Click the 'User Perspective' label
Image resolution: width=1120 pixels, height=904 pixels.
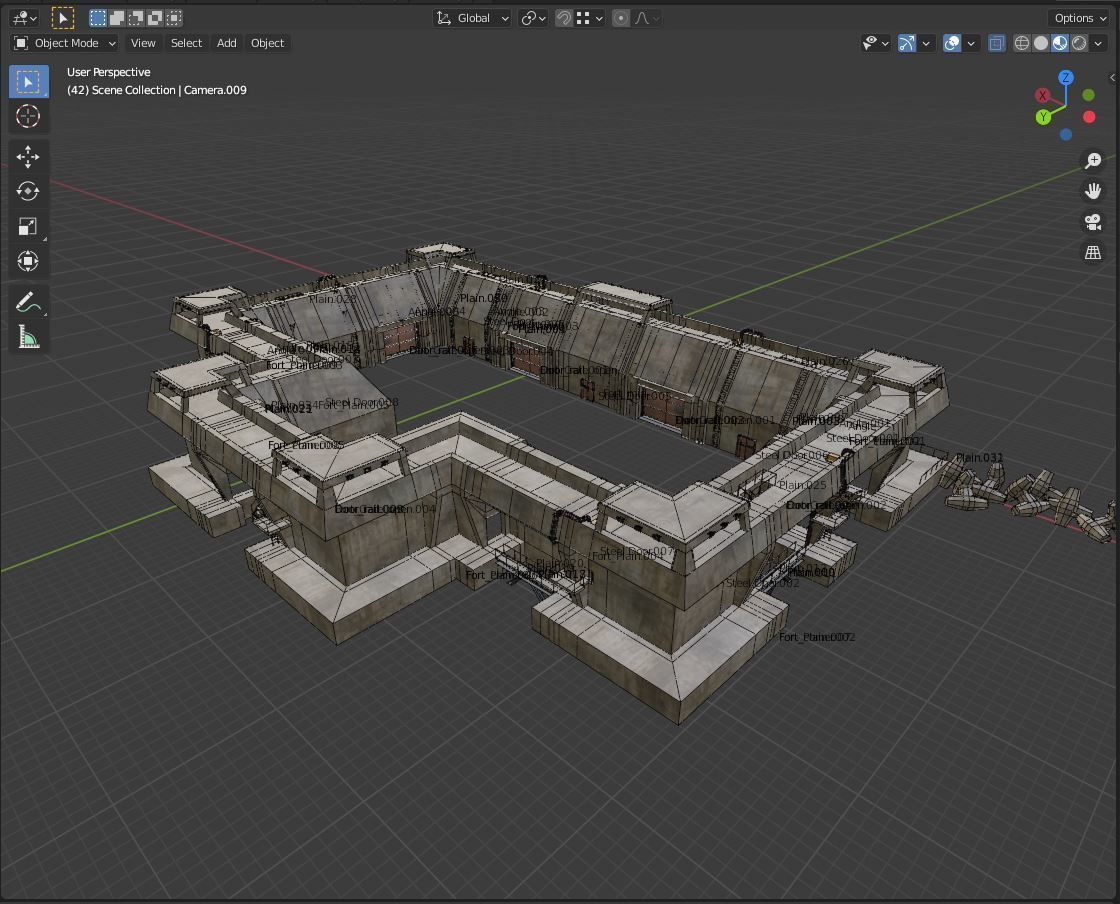coord(109,72)
